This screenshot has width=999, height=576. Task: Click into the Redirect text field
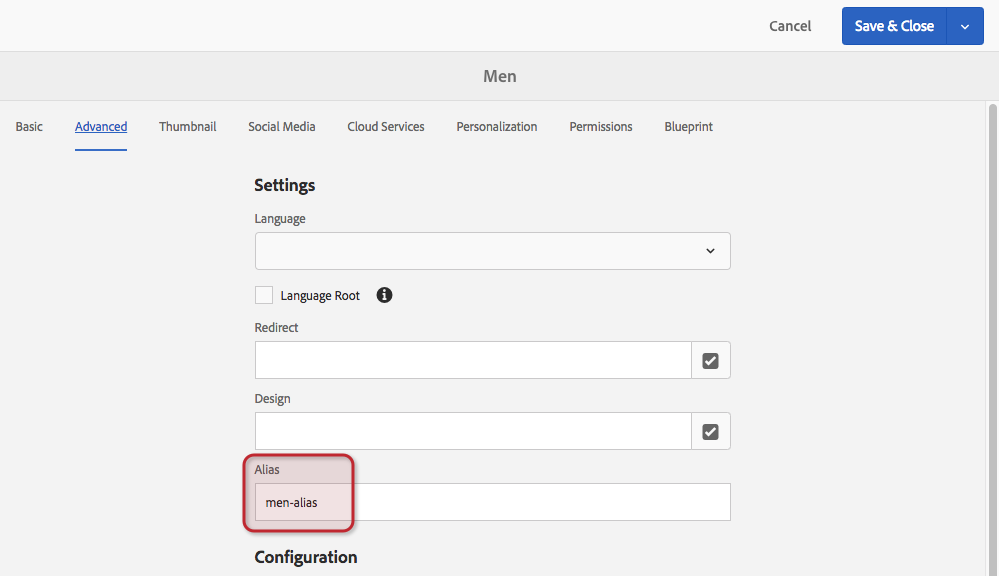tap(472, 360)
